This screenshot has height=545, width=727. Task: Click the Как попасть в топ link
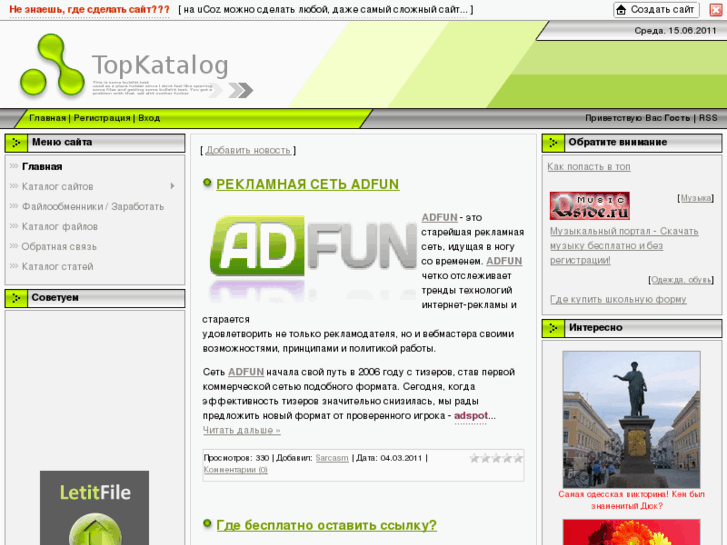pyautogui.click(x=589, y=167)
